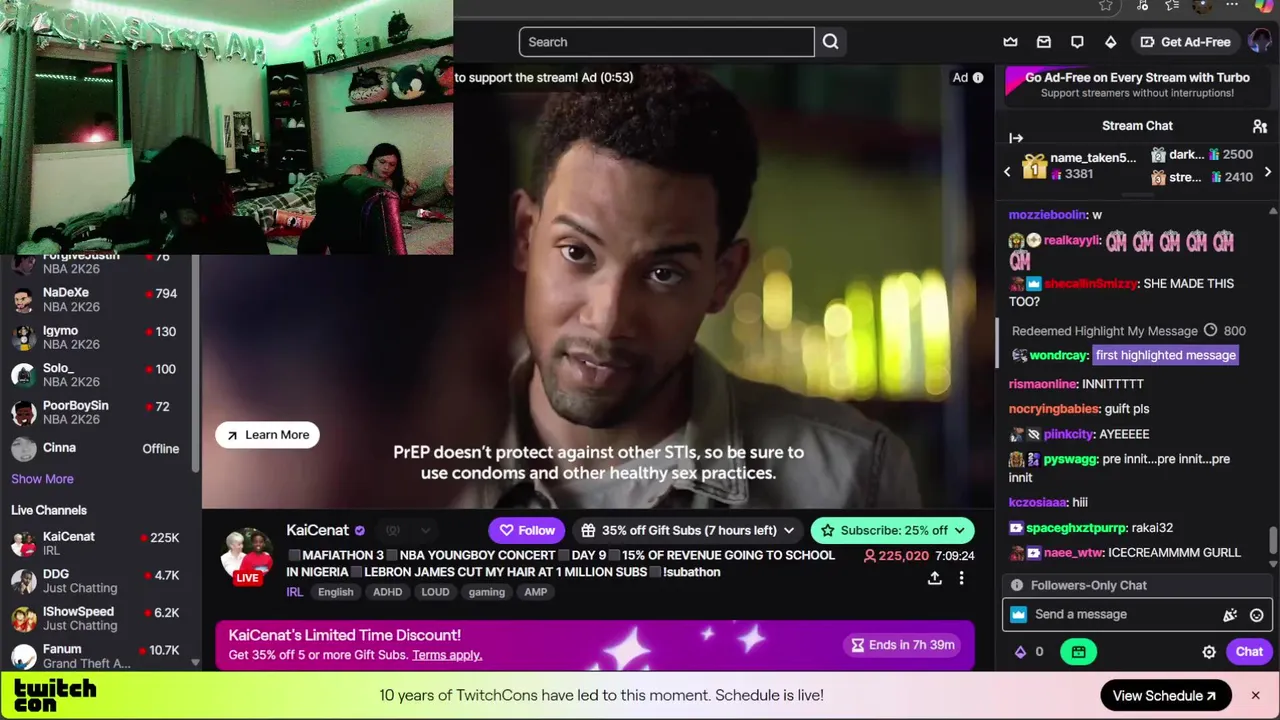Click into the Search input field
This screenshot has width=1280, height=720.
point(666,42)
